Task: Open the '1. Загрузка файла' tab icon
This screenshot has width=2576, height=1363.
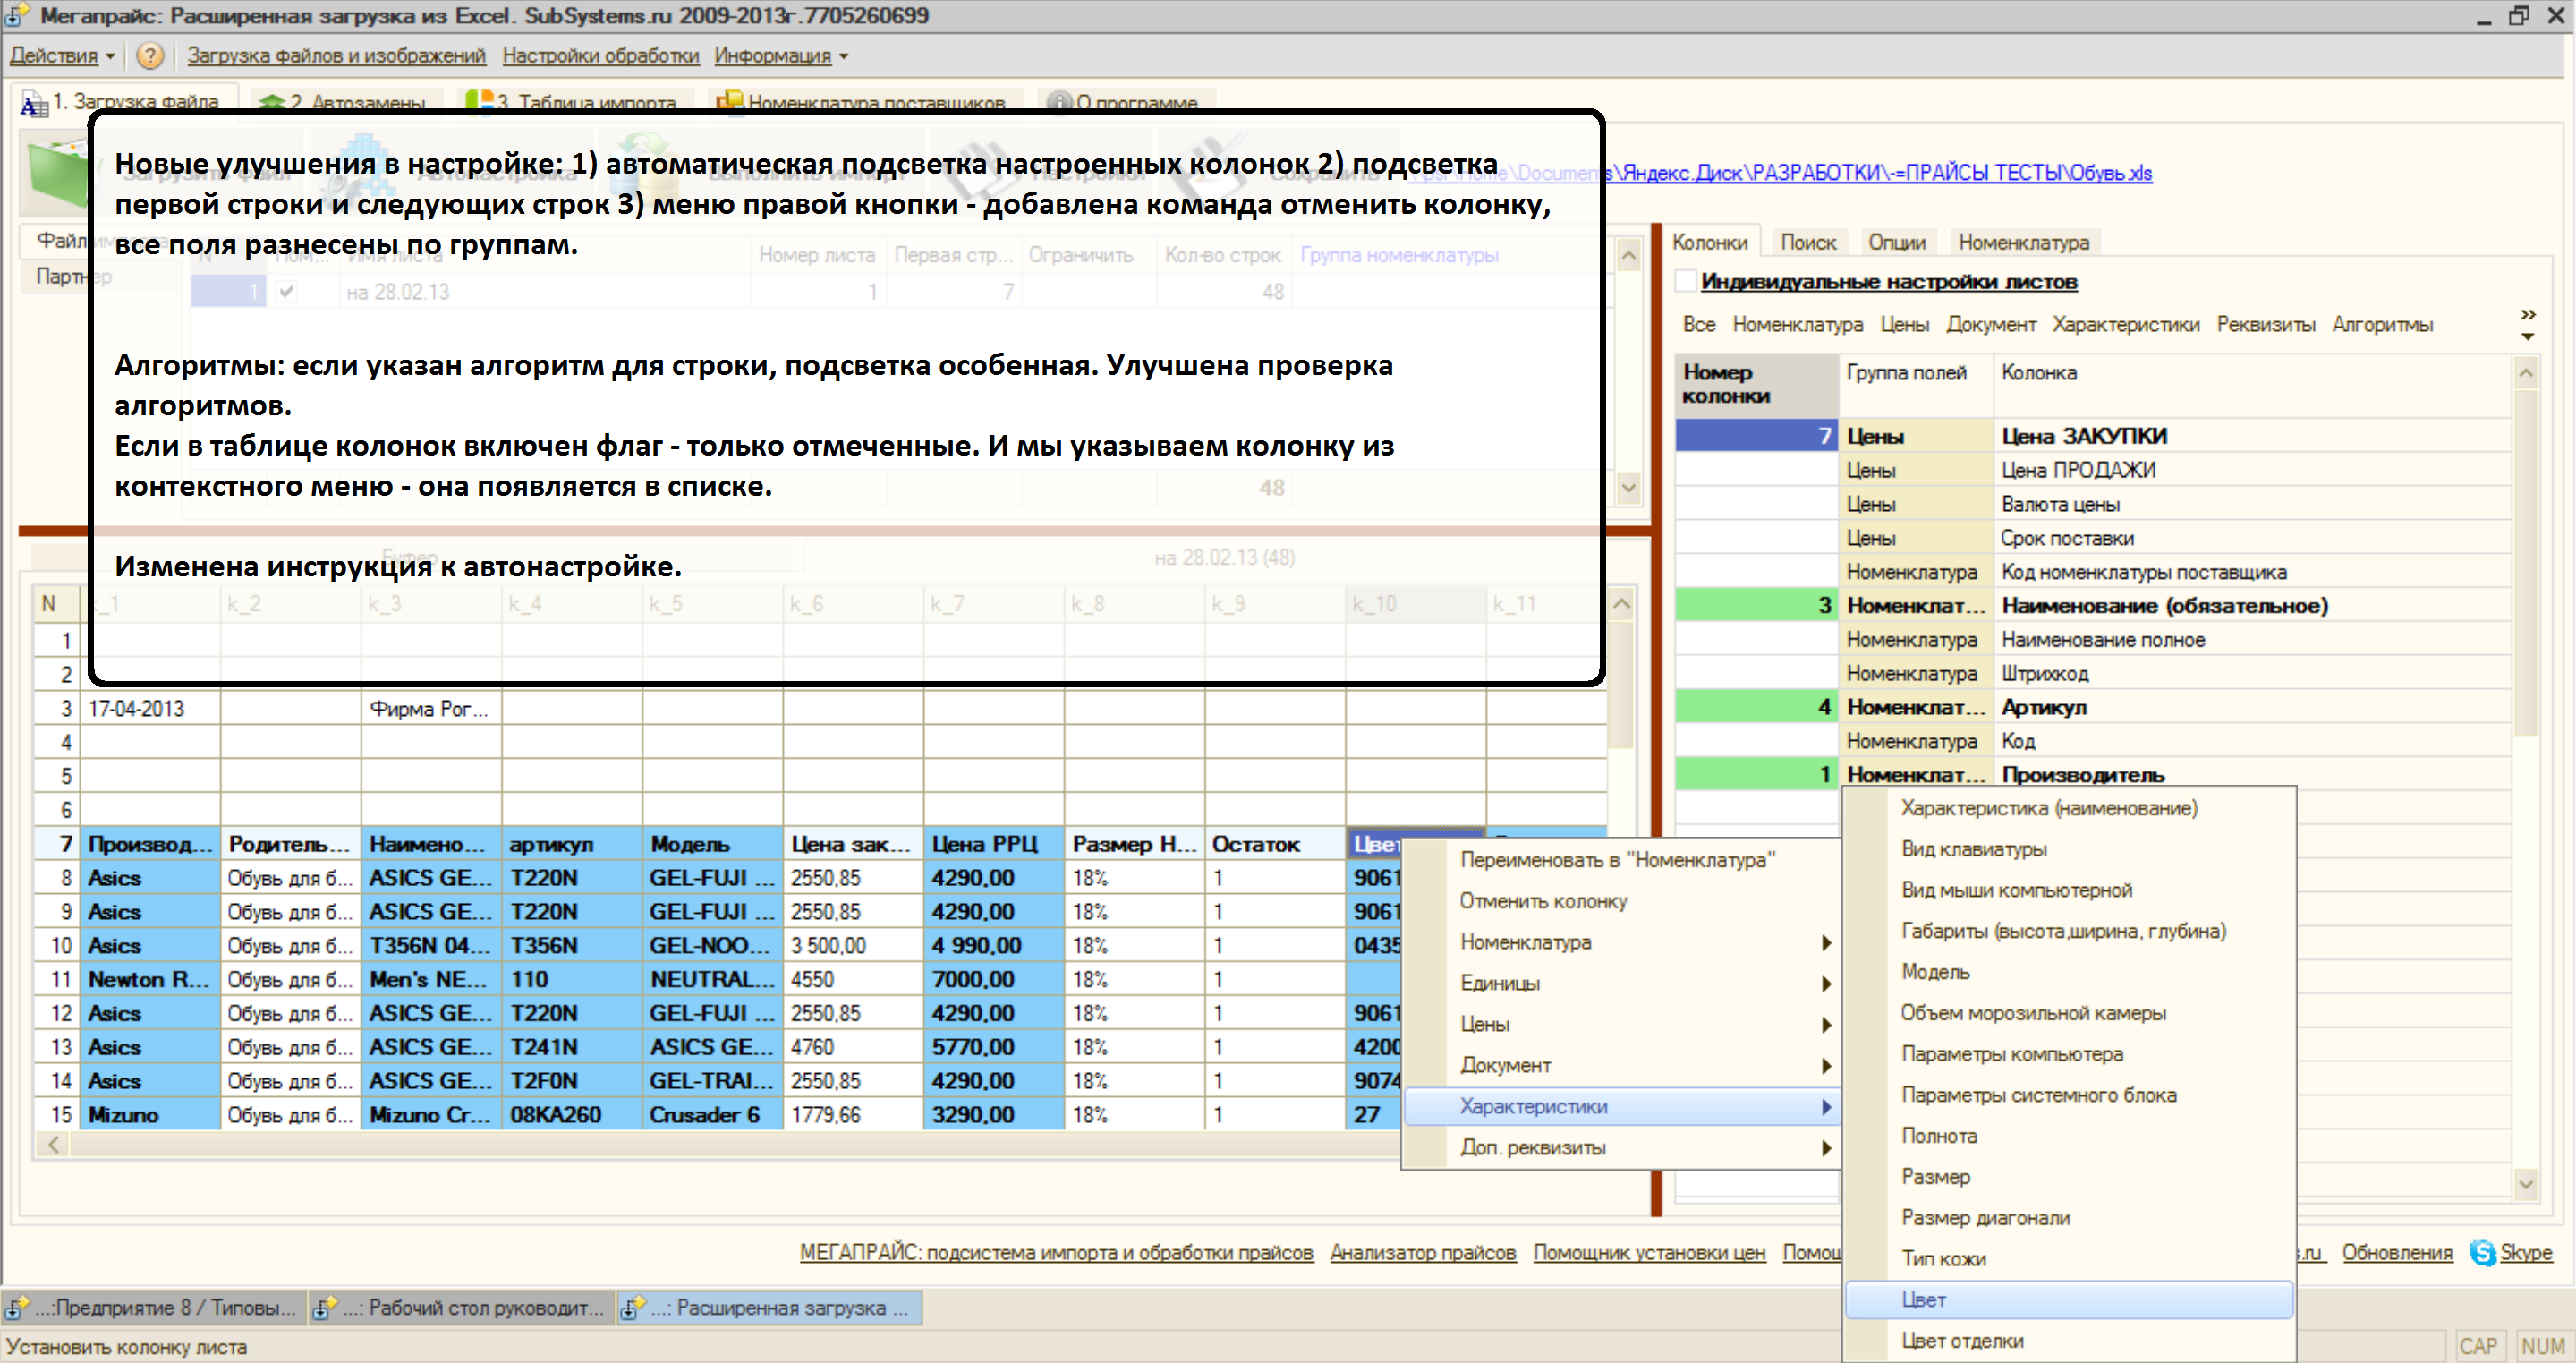Action: (34, 103)
